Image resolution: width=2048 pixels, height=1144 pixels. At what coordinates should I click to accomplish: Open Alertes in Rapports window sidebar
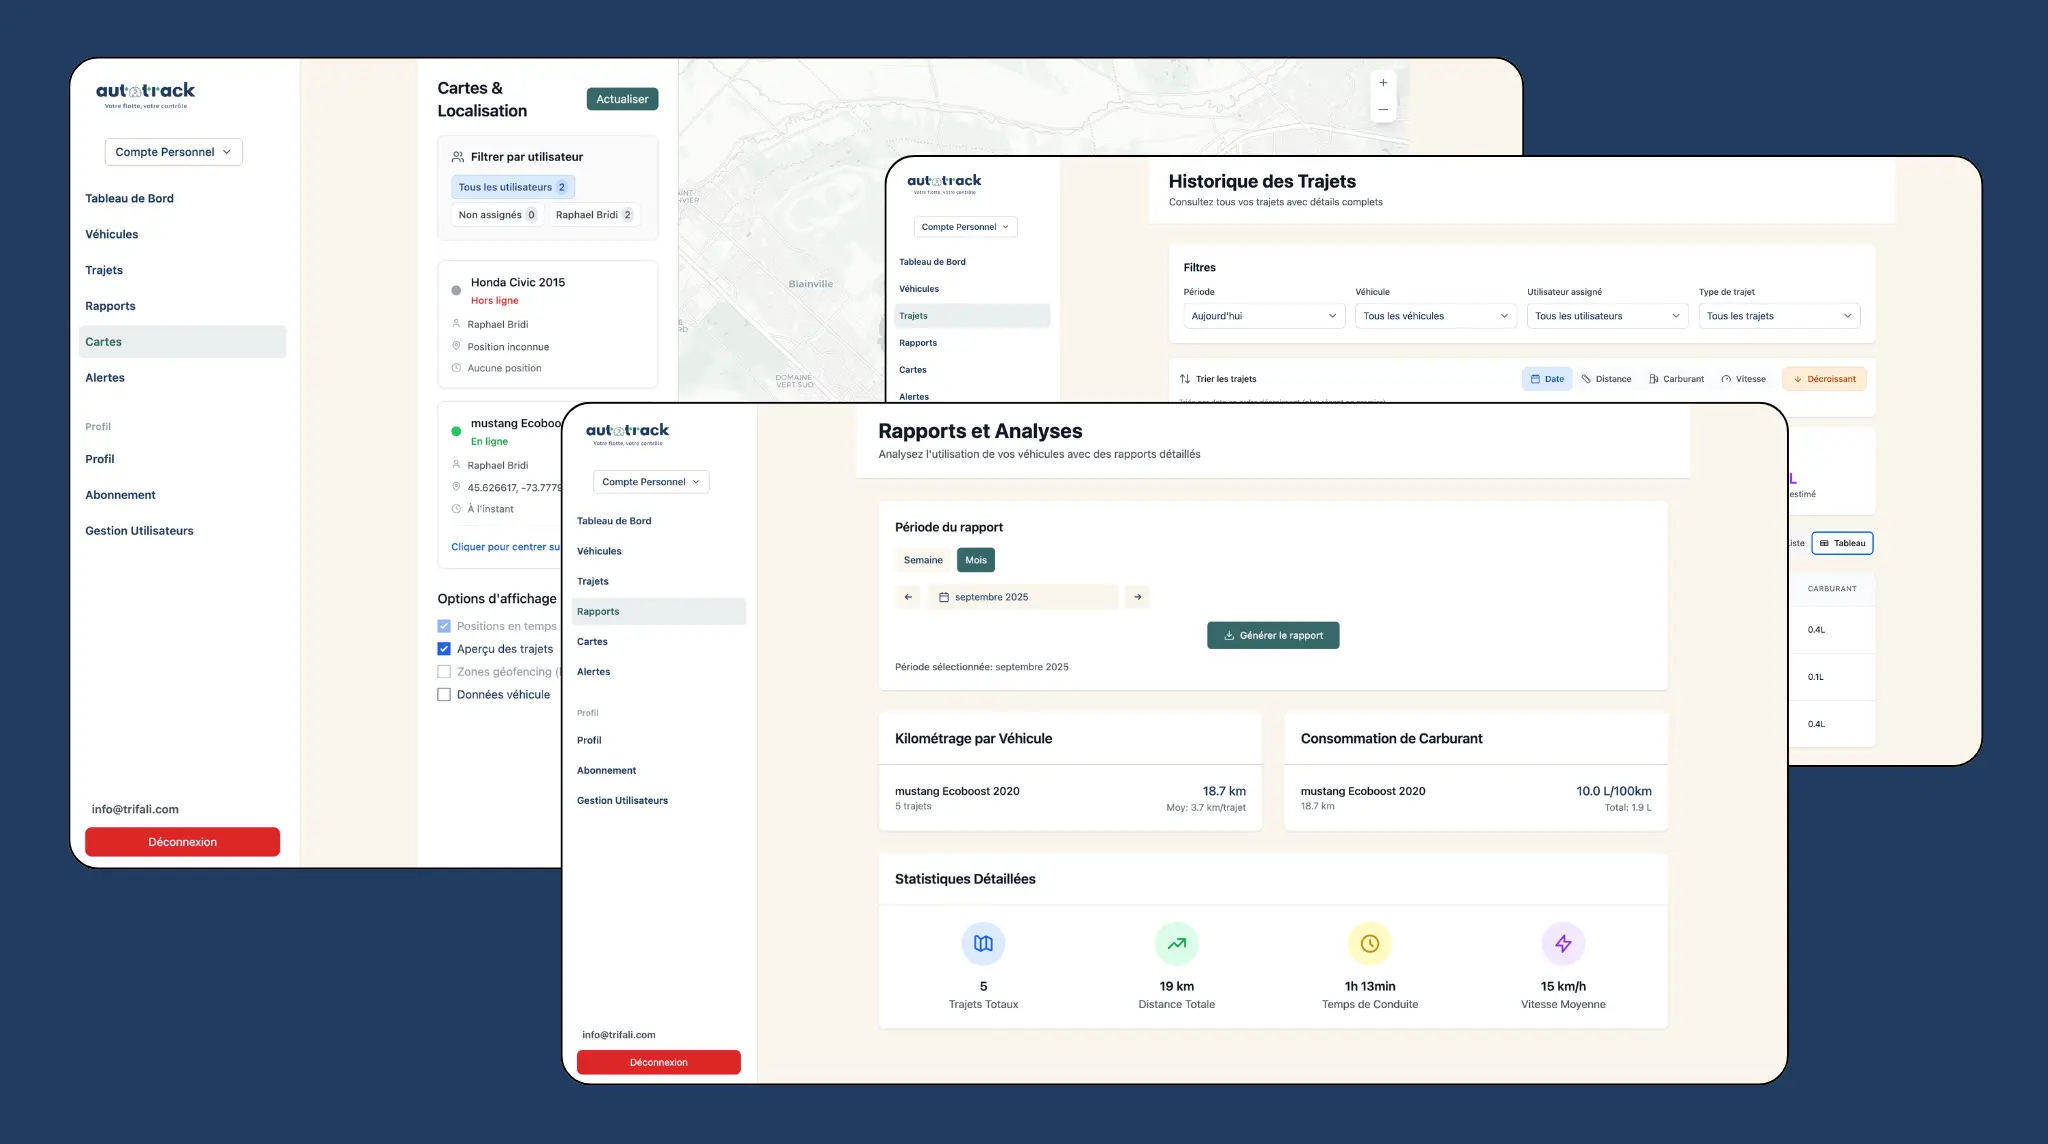pos(593,672)
